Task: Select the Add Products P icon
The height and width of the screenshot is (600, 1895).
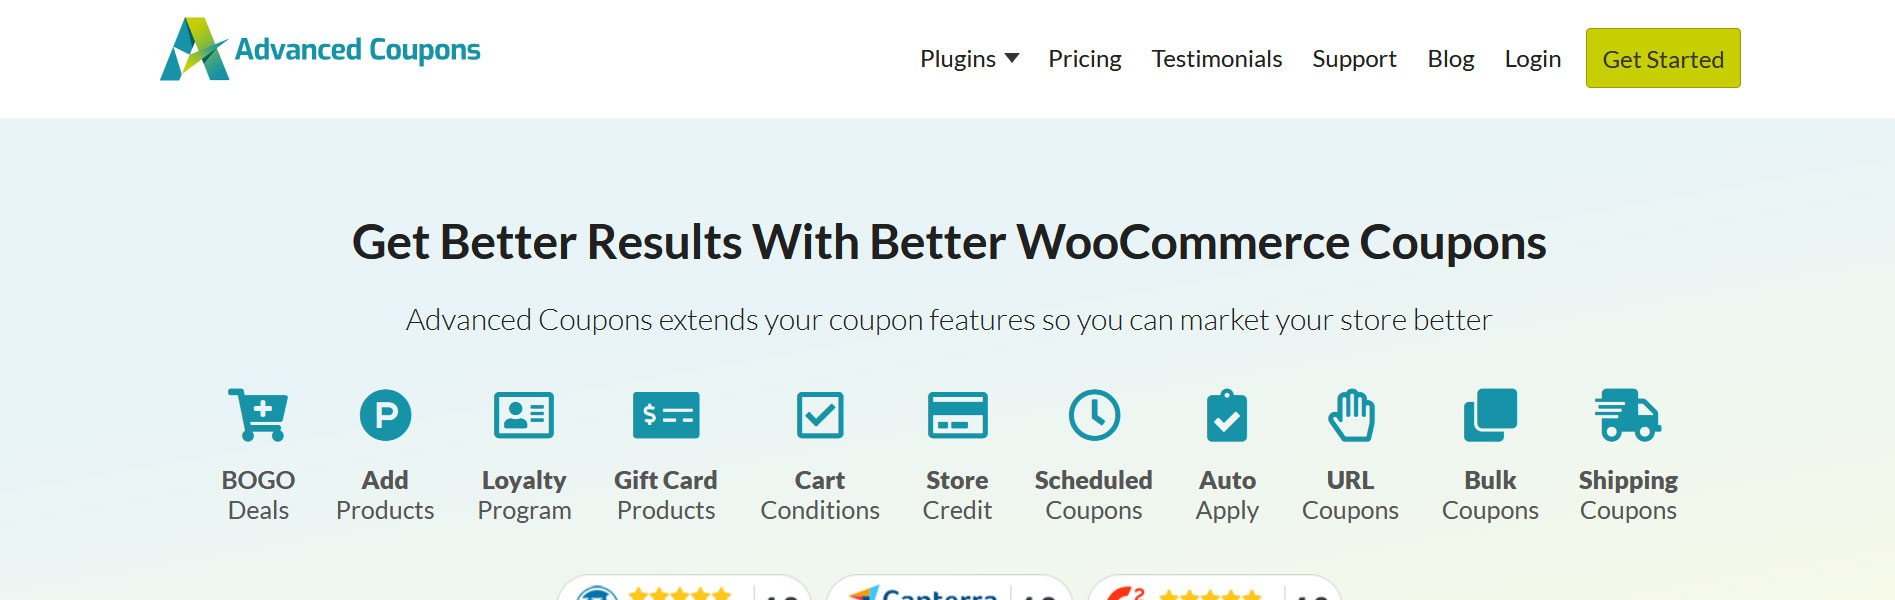Action: click(385, 414)
